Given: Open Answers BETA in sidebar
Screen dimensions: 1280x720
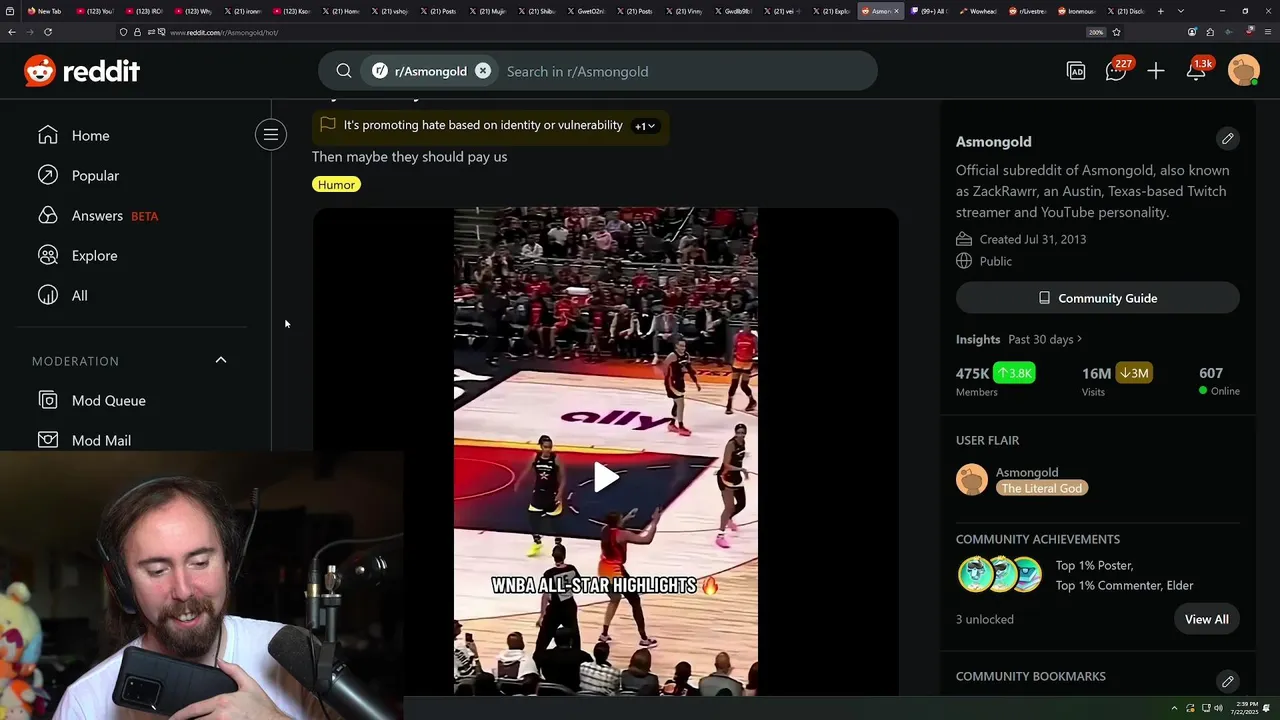Looking at the screenshot, I should coord(97,215).
